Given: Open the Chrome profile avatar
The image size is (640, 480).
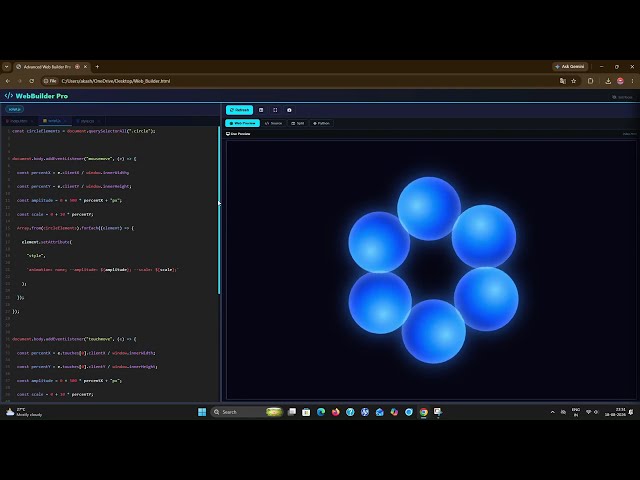Looking at the screenshot, I should [620, 81].
